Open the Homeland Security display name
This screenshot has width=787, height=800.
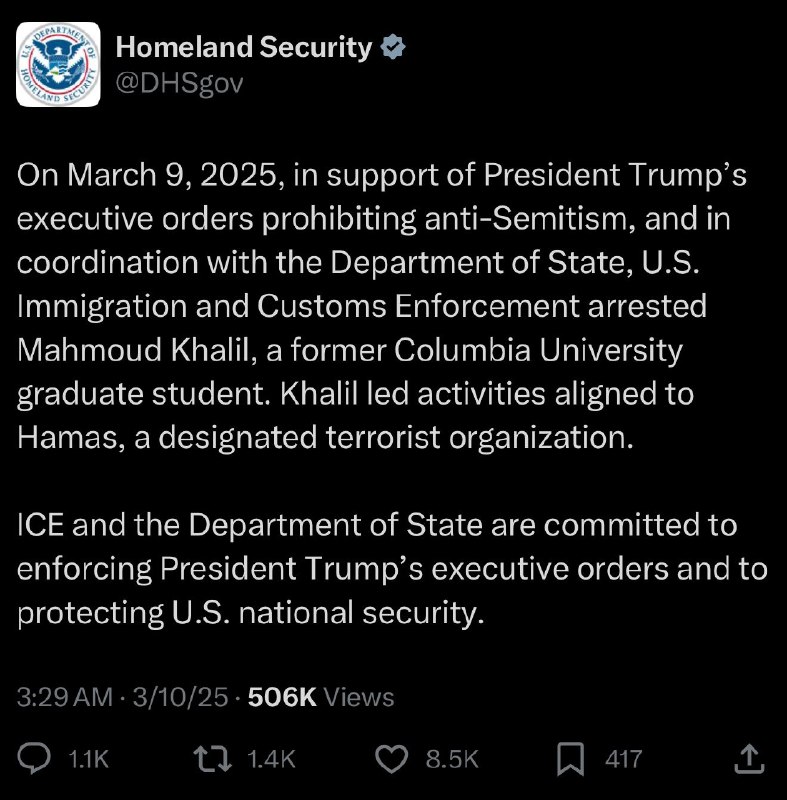245,47
